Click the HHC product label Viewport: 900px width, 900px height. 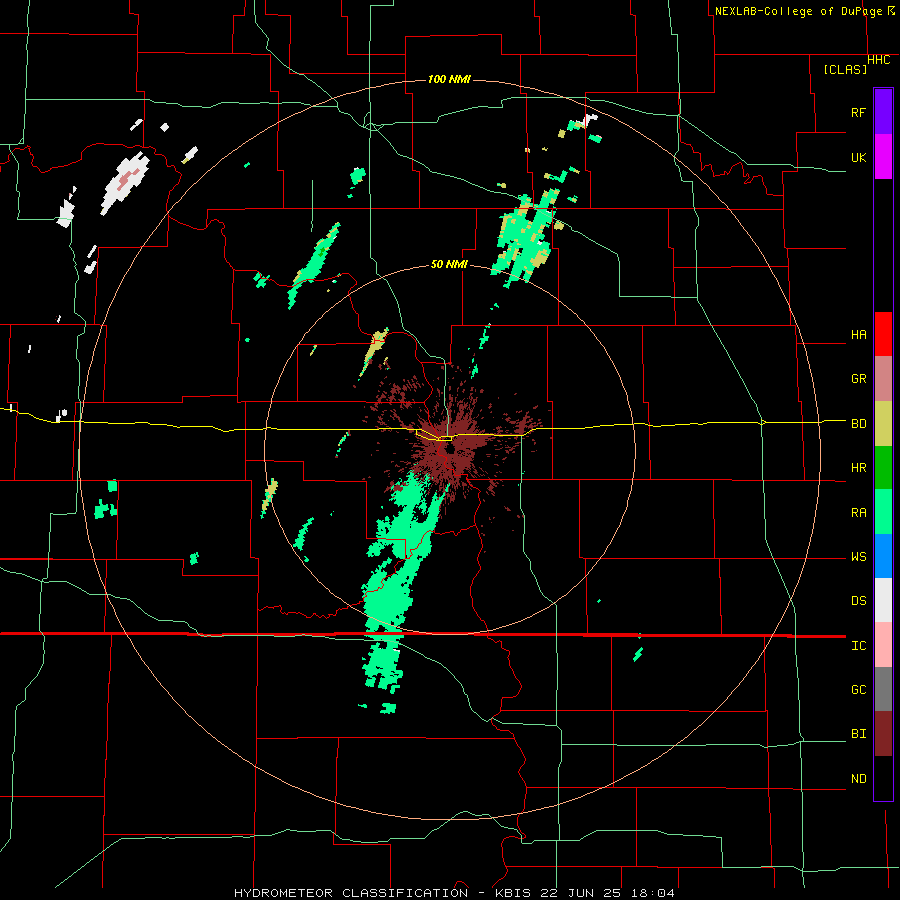coord(879,60)
